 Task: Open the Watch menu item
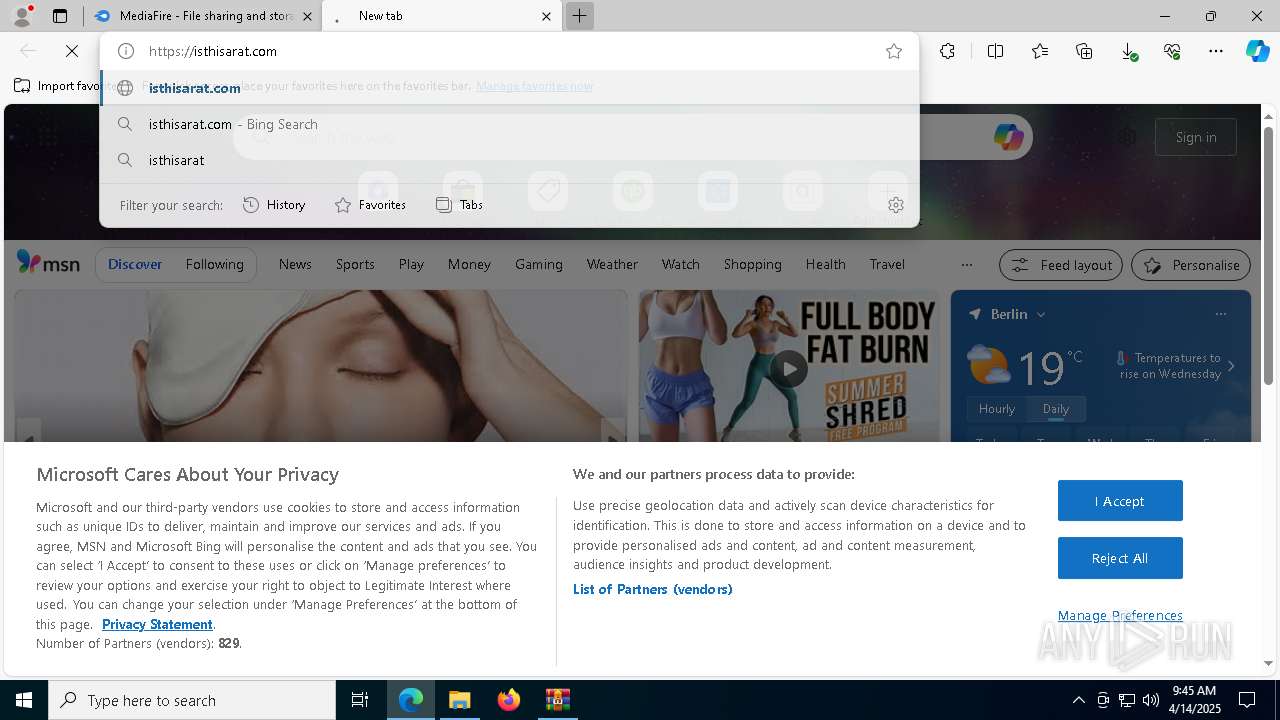(681, 264)
